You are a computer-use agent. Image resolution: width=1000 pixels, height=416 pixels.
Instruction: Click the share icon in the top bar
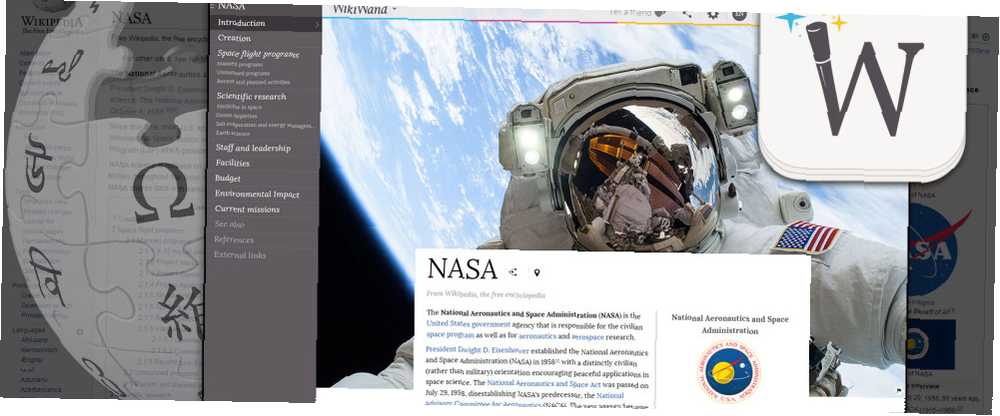pos(687,13)
